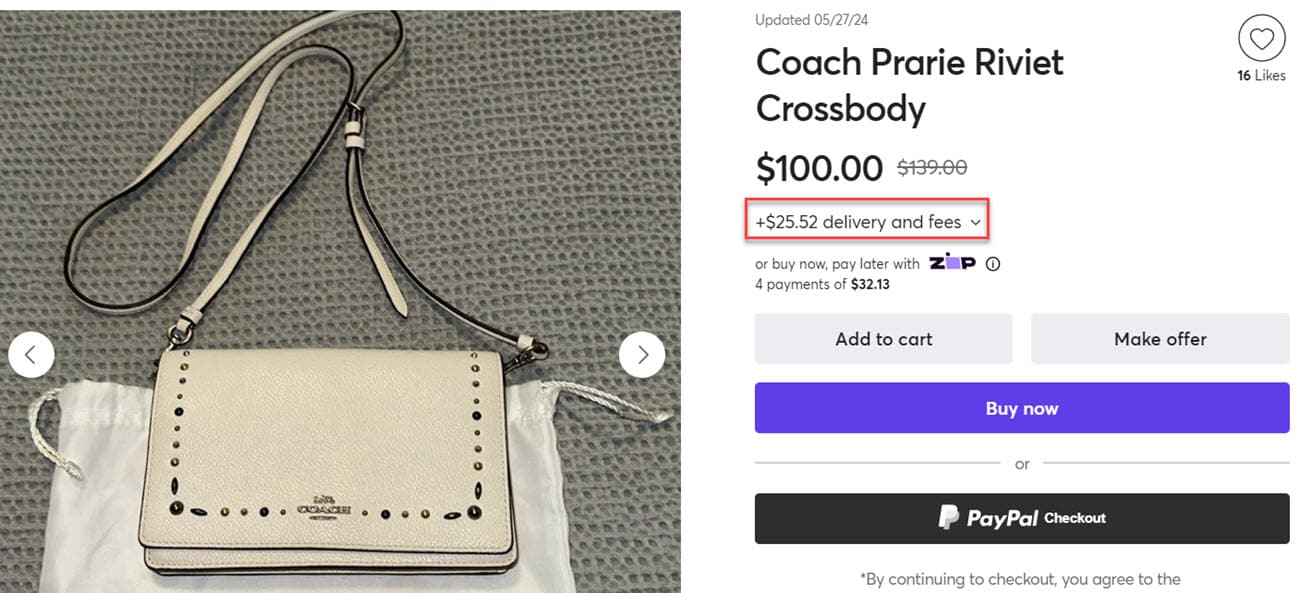Show the previous product photo

31,354
